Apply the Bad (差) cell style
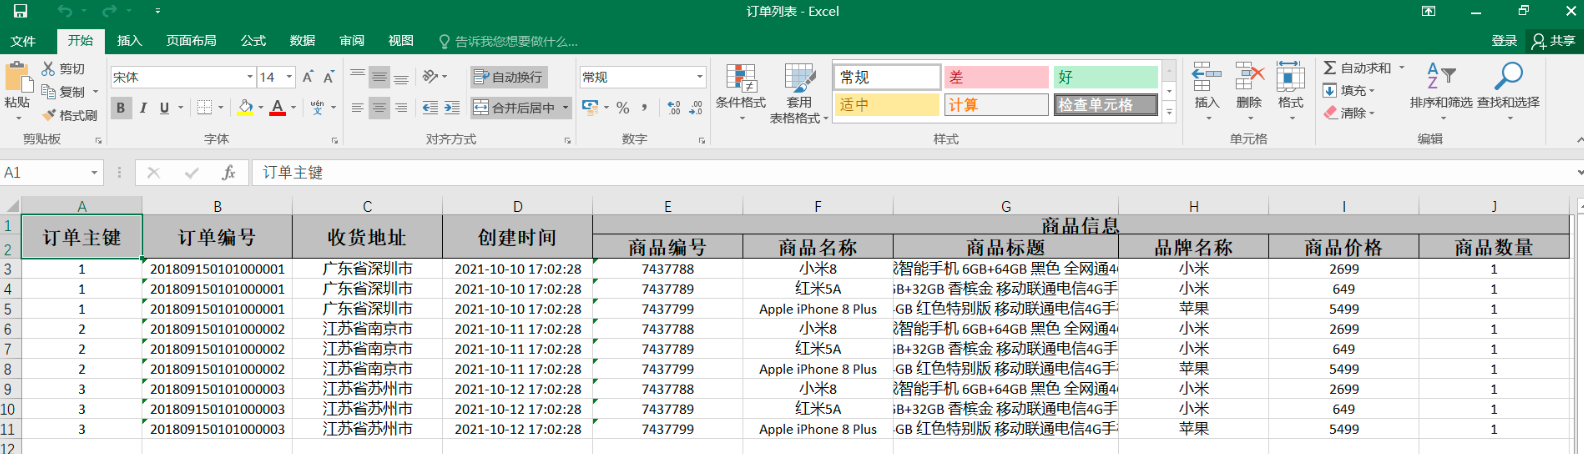Screen dimensions: 1584x454 [996, 77]
